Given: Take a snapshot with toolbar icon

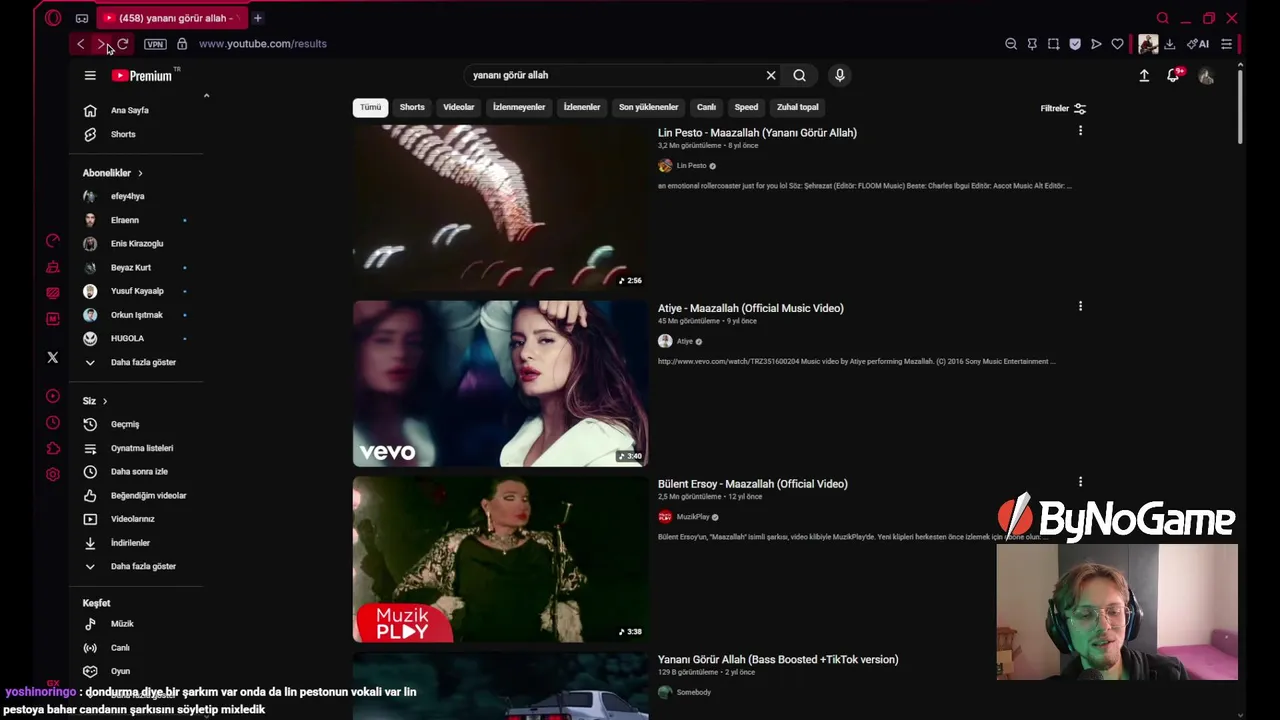Looking at the screenshot, I should [1053, 44].
